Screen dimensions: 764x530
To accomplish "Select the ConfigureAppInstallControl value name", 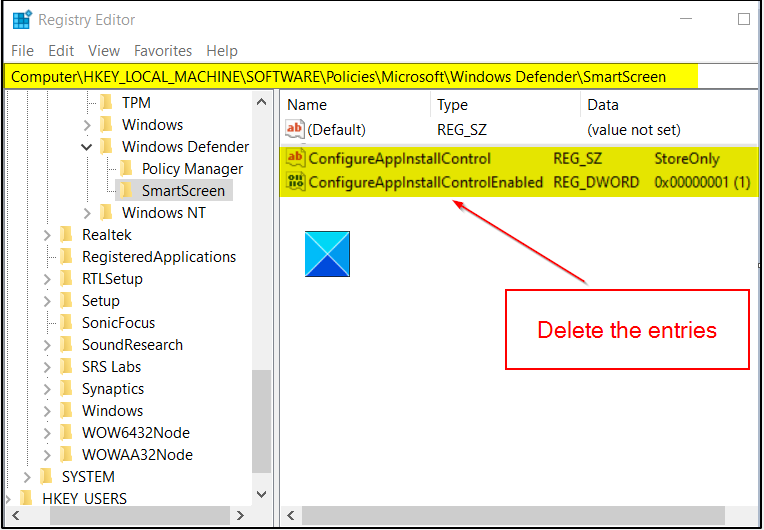I will [x=400, y=158].
